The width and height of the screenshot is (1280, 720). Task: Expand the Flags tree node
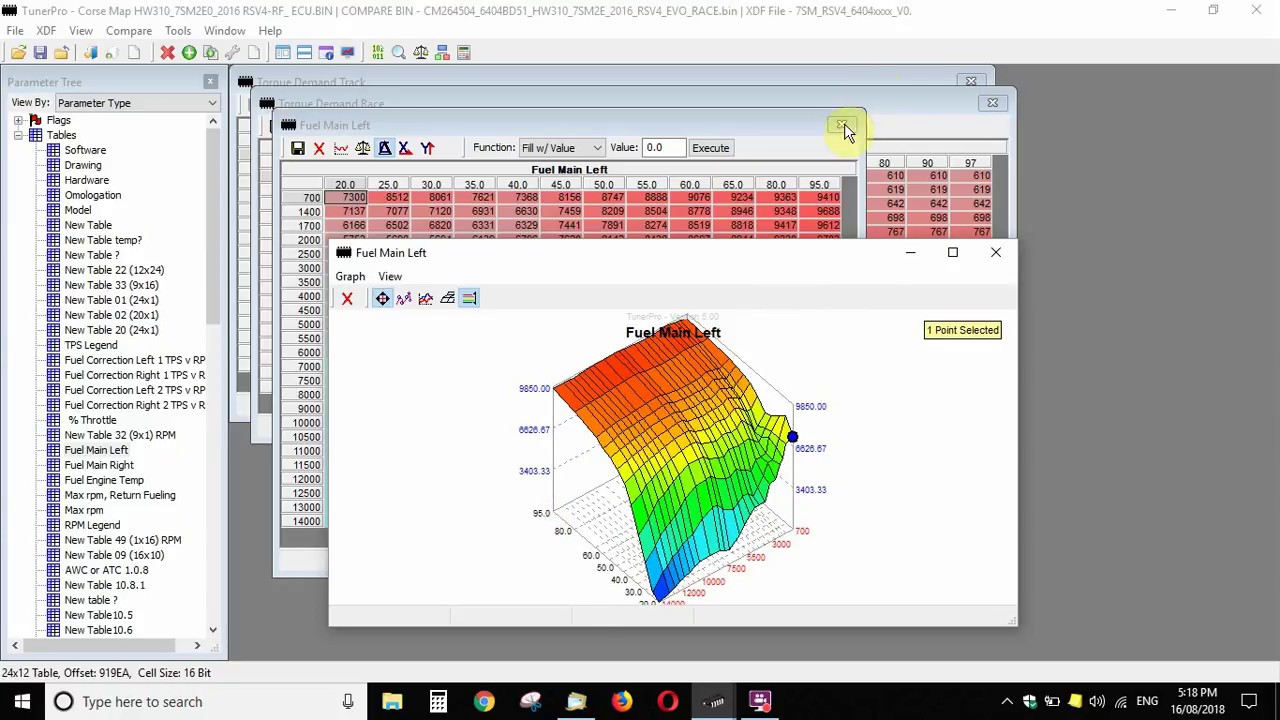tap(18, 120)
